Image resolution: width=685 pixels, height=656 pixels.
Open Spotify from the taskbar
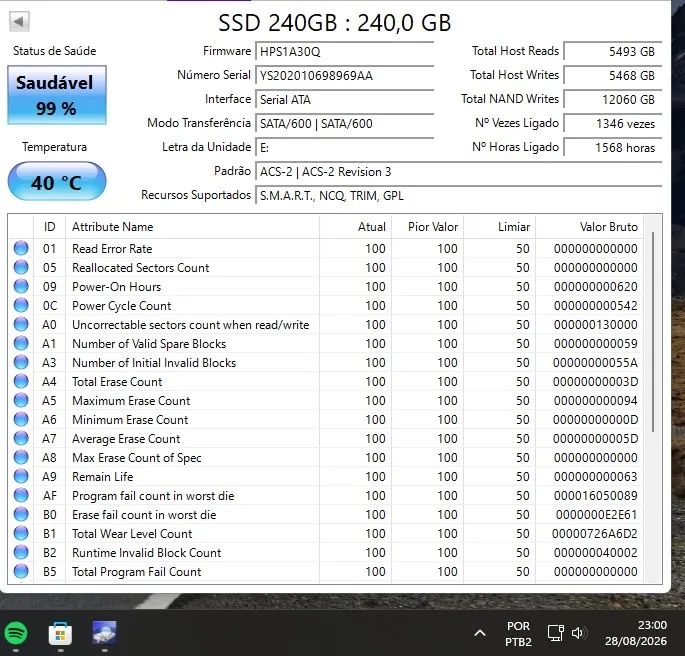click(x=16, y=633)
